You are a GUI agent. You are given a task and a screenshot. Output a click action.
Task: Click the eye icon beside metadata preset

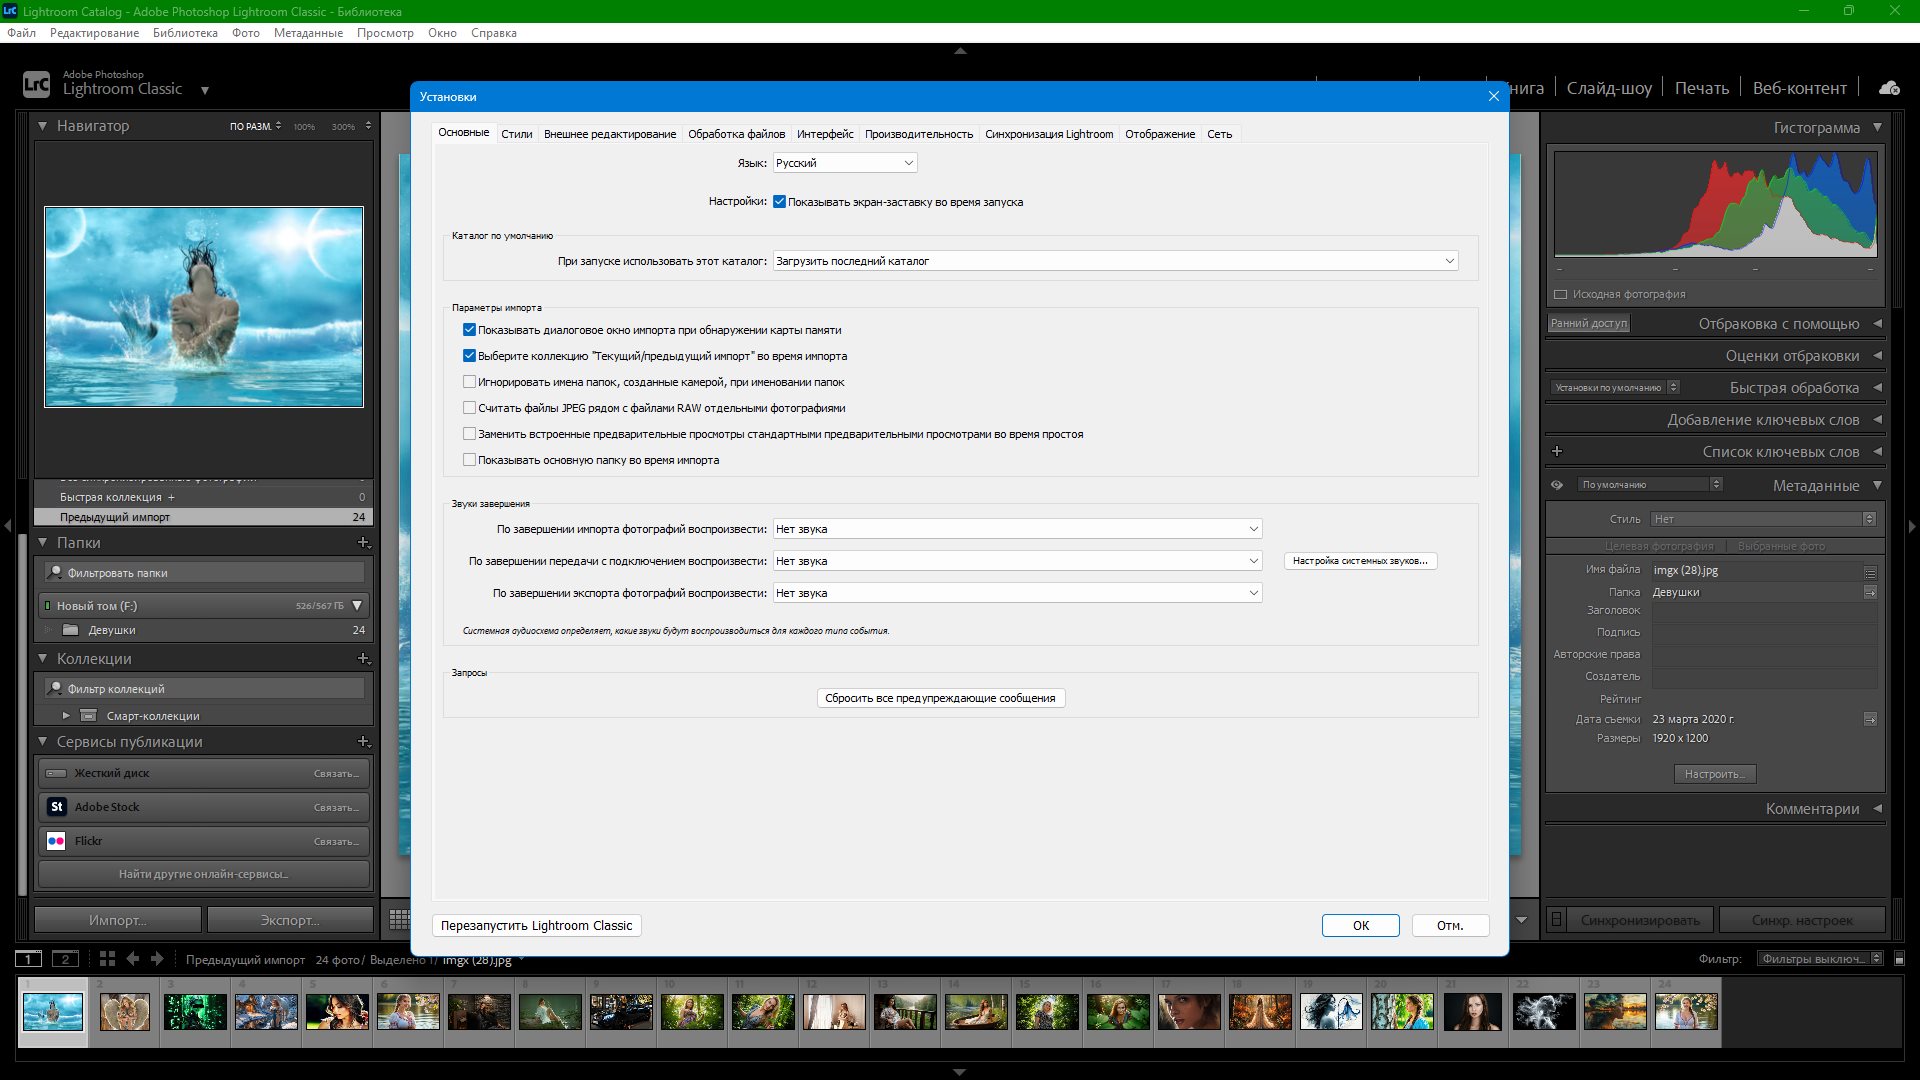pyautogui.click(x=1557, y=485)
